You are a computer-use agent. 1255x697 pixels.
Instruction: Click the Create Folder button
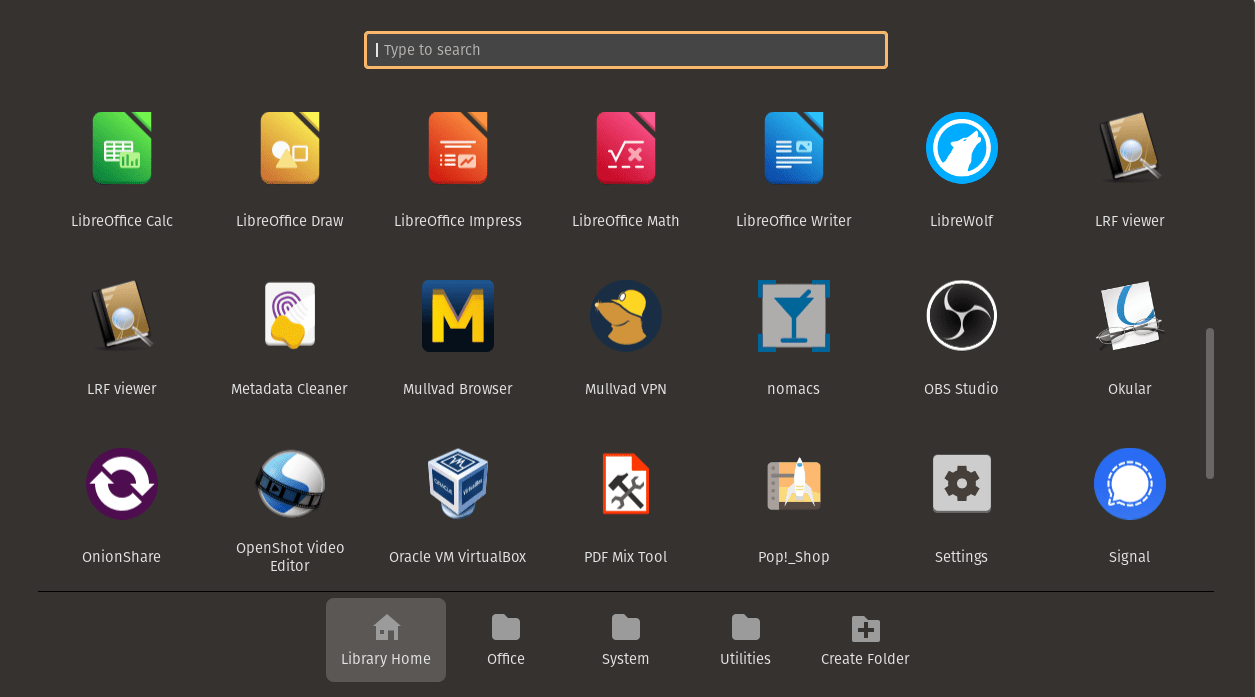[866, 640]
